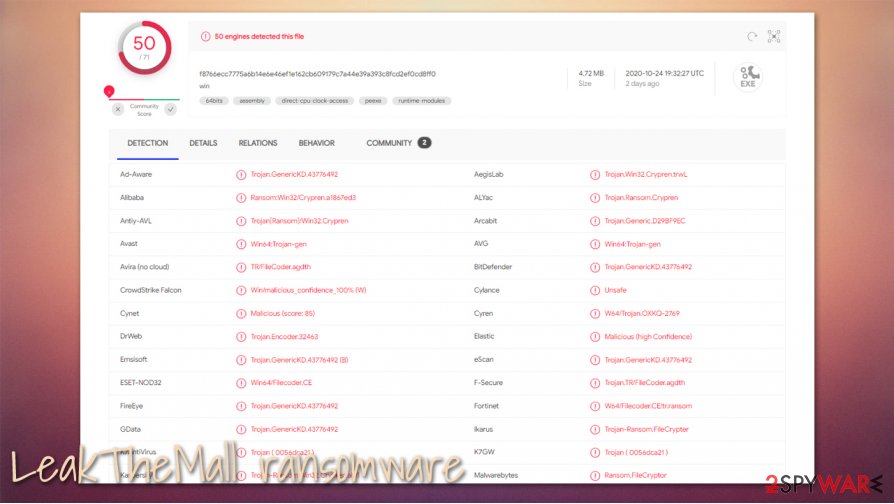Click warning icon in Avira row
This screenshot has width=894, height=504.
[241, 267]
